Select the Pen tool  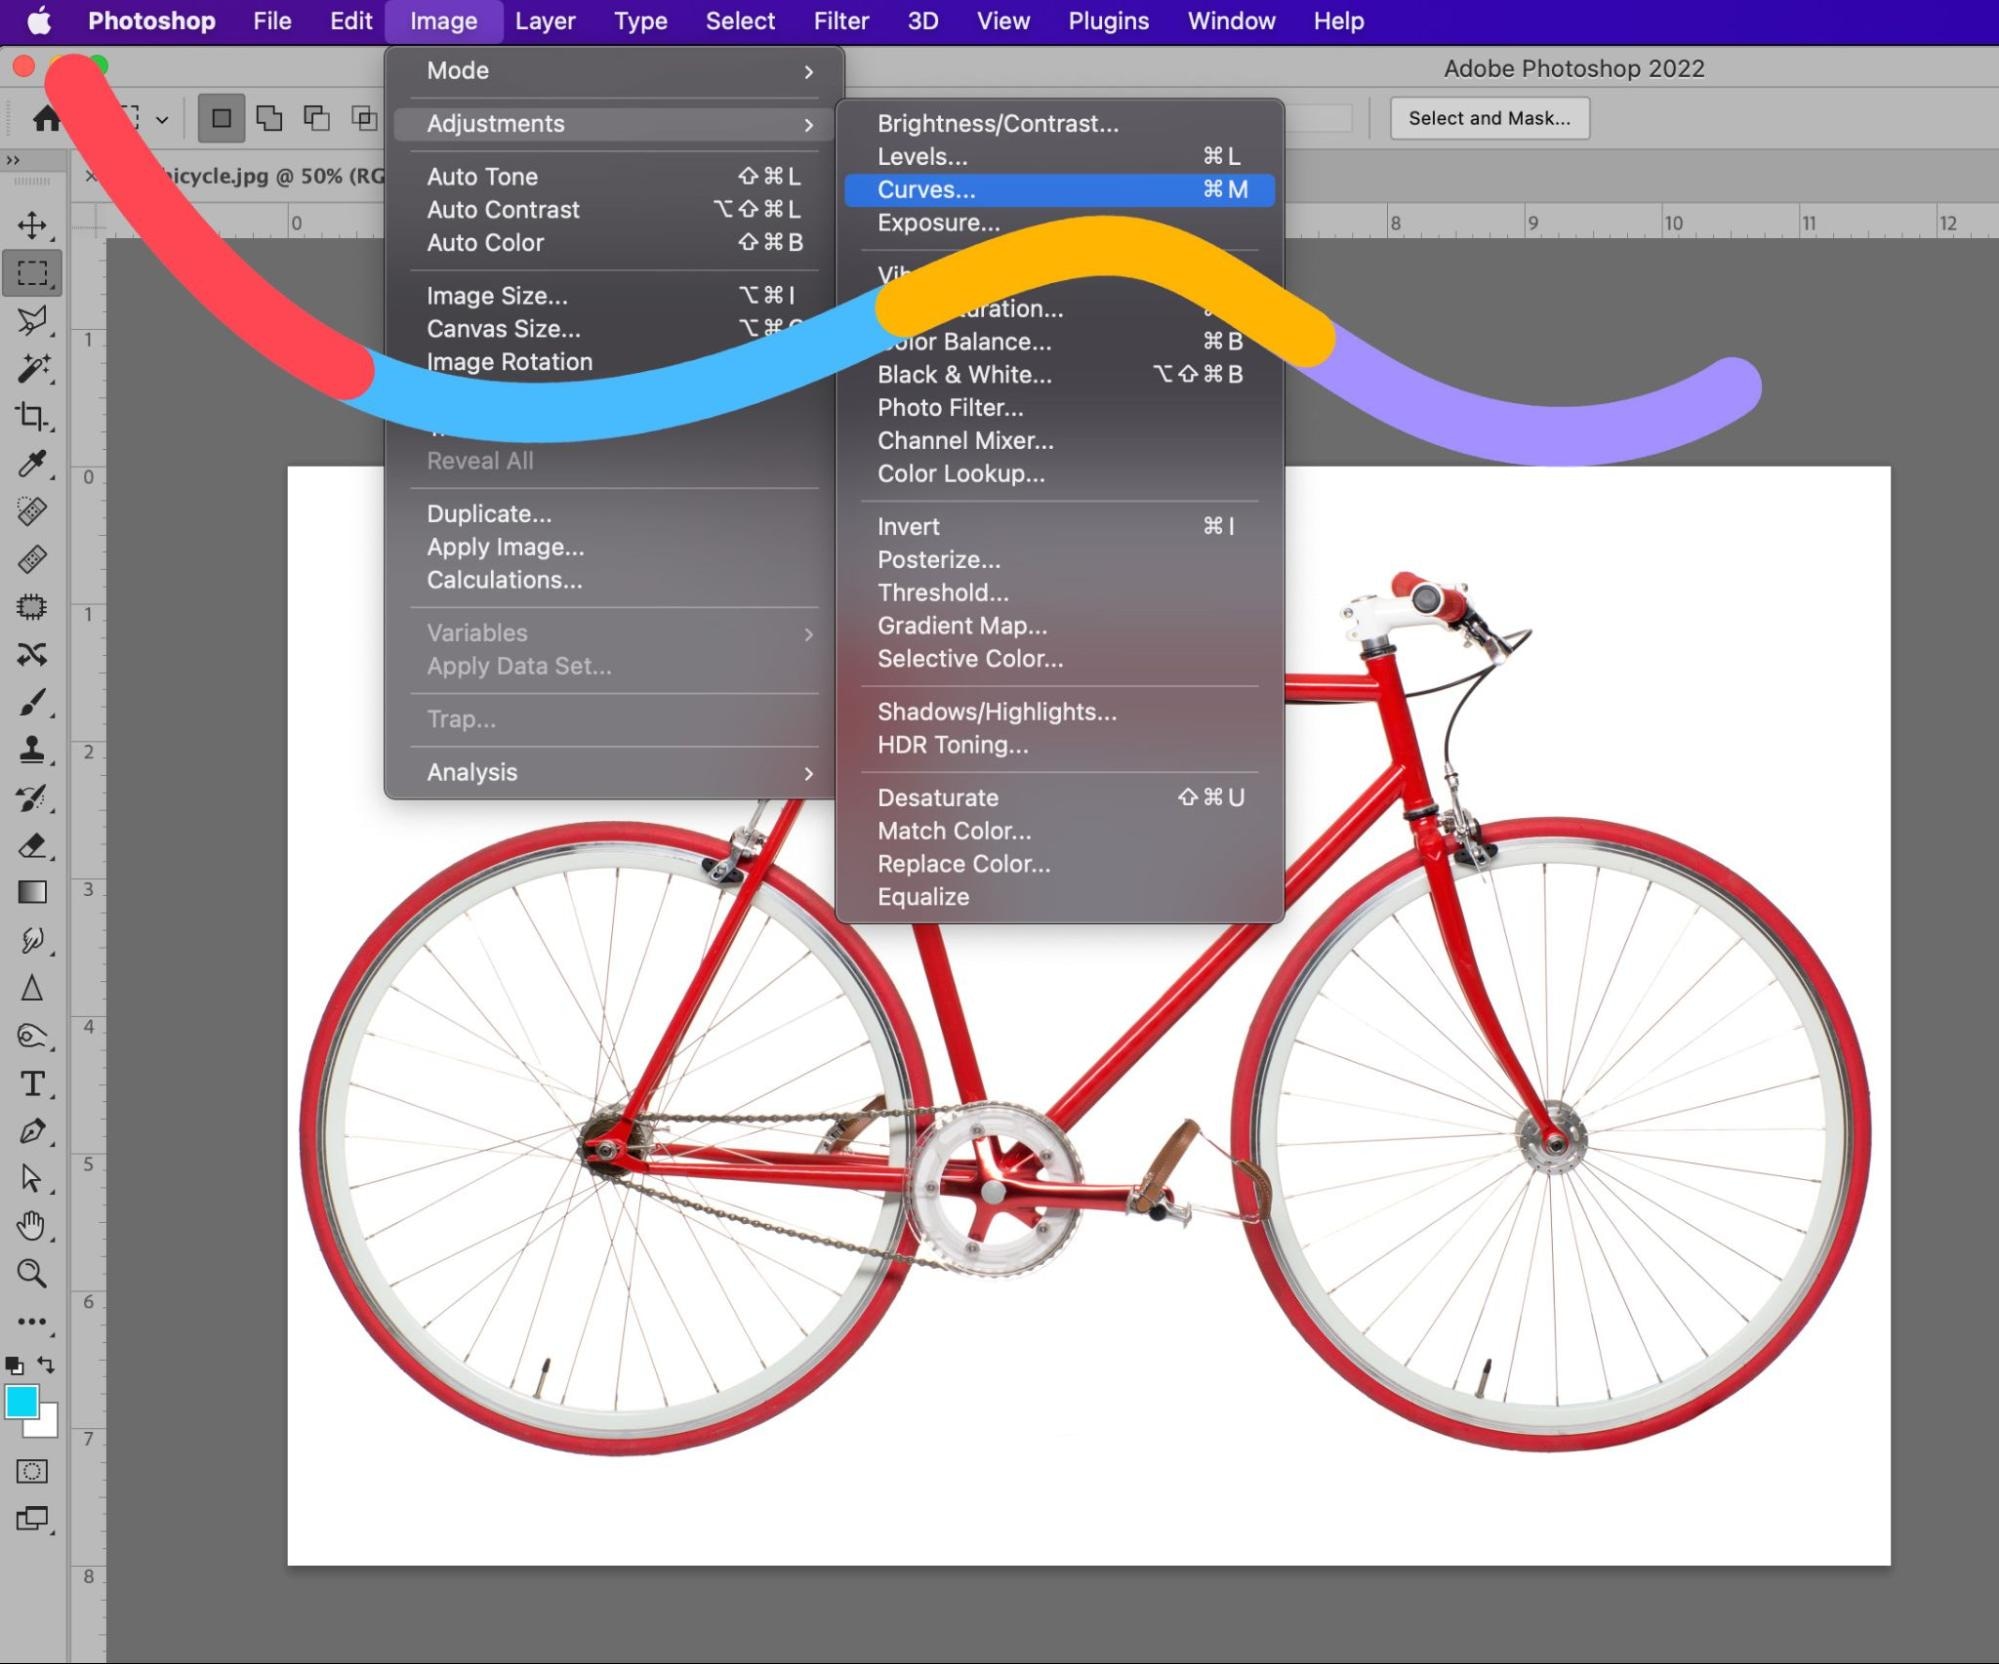click(x=32, y=1131)
